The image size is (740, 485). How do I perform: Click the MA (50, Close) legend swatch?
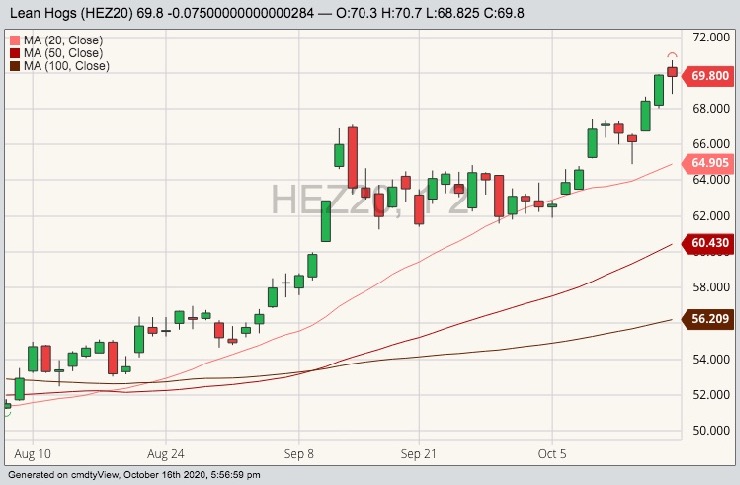pos(15,53)
